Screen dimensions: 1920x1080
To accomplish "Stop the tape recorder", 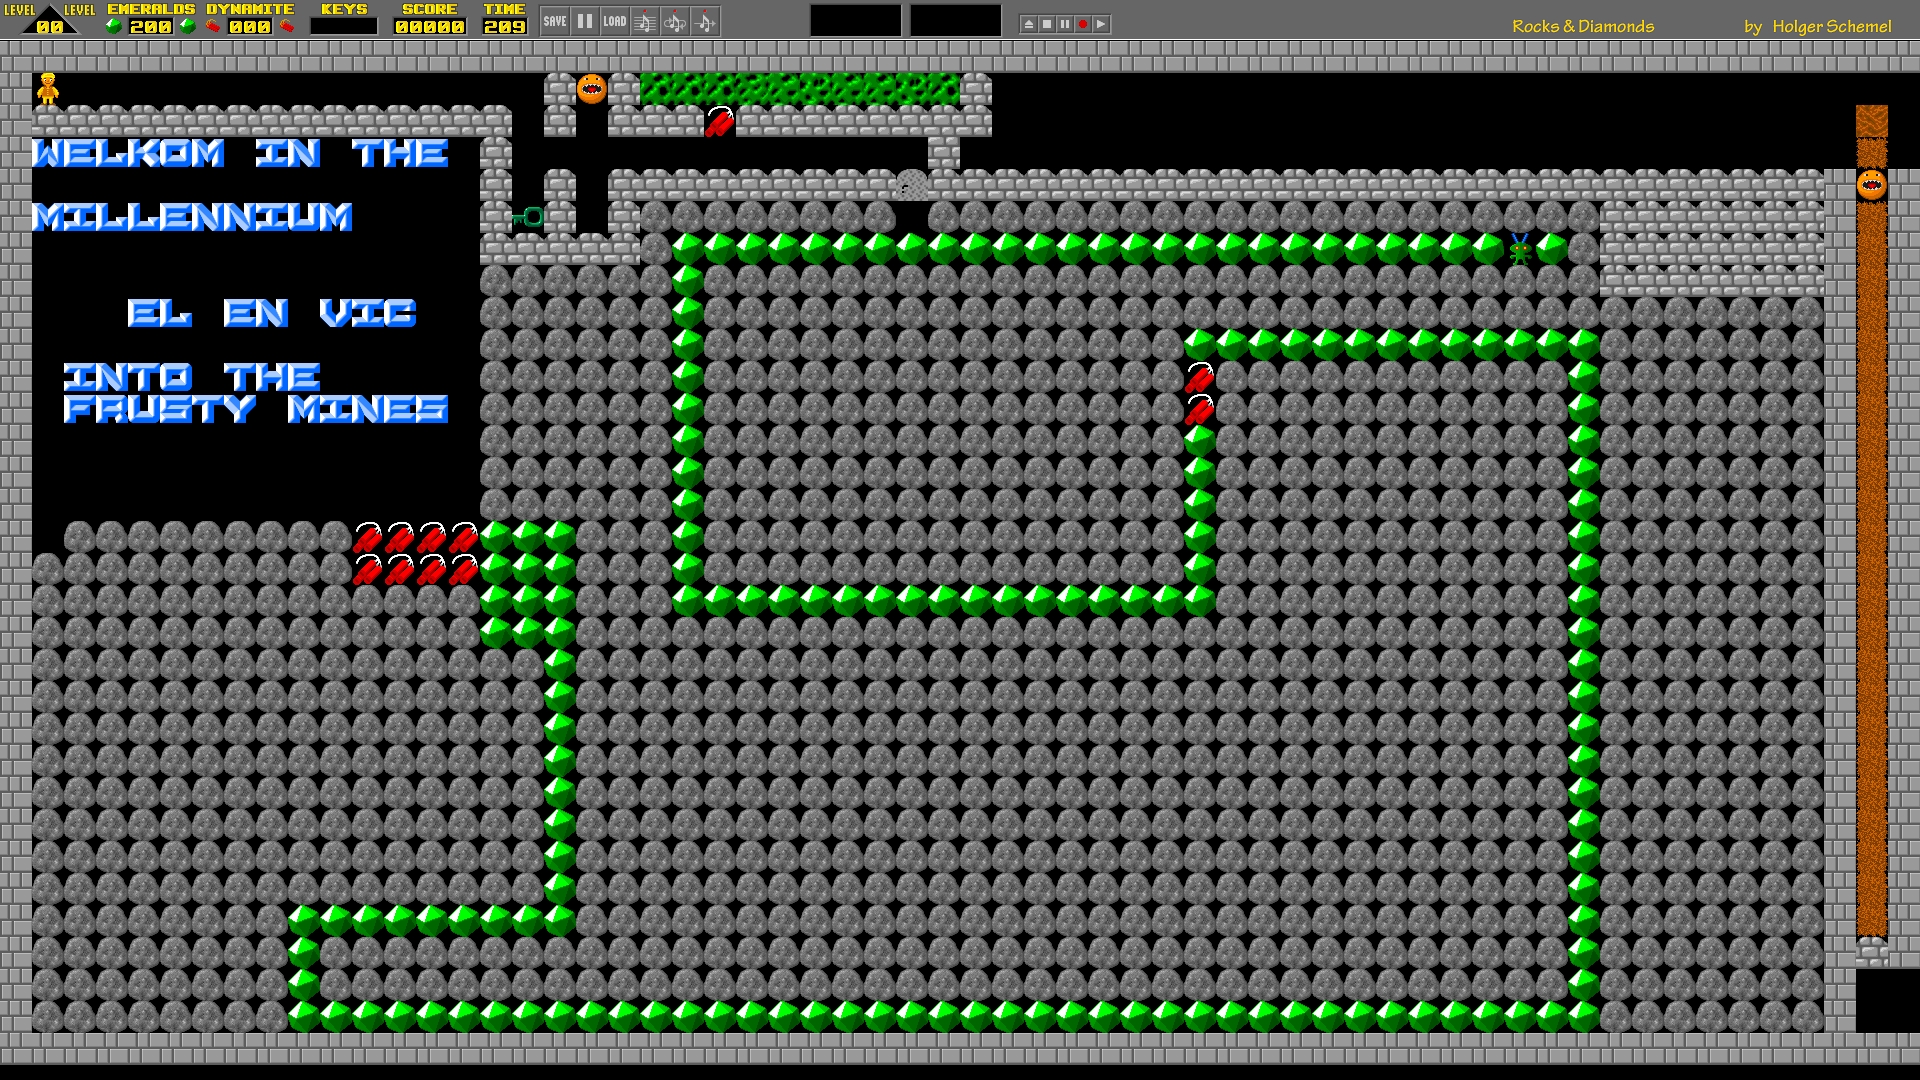I will [x=1047, y=24].
